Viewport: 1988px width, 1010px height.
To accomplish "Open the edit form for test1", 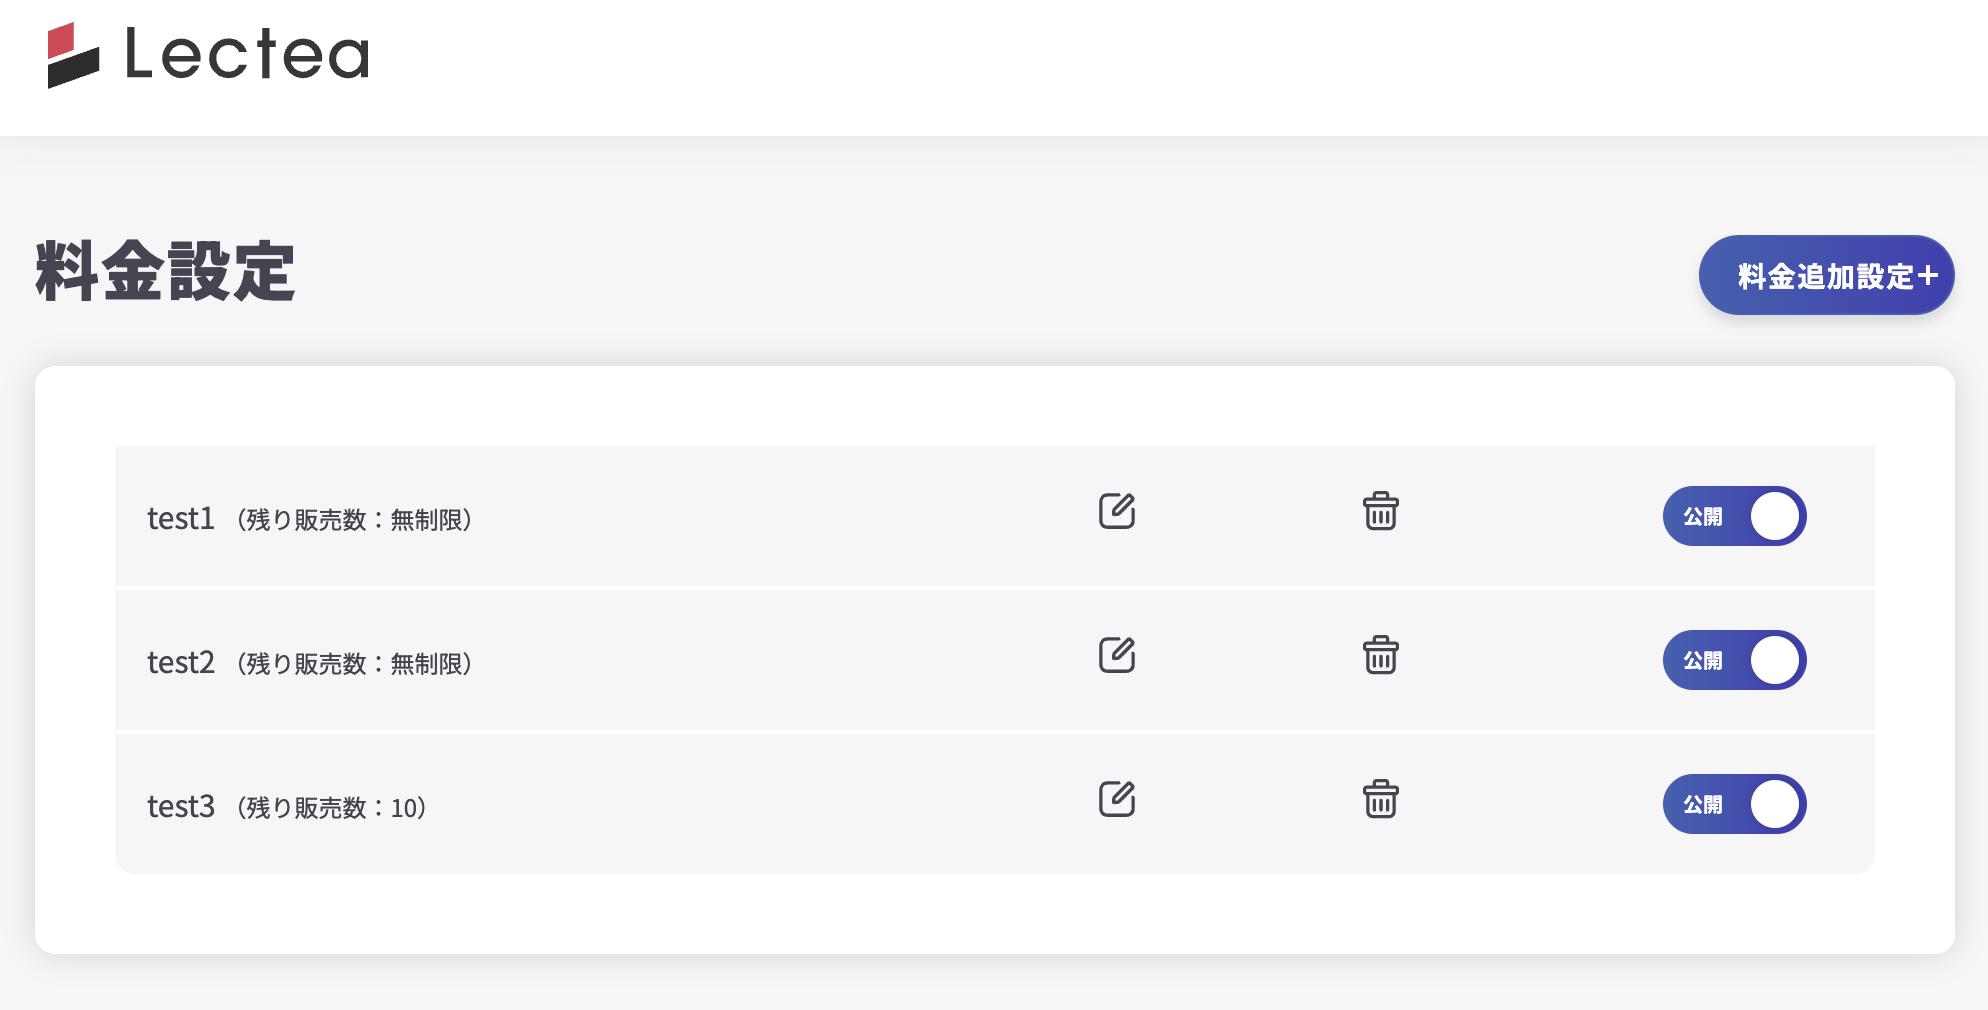I will click(x=1116, y=511).
